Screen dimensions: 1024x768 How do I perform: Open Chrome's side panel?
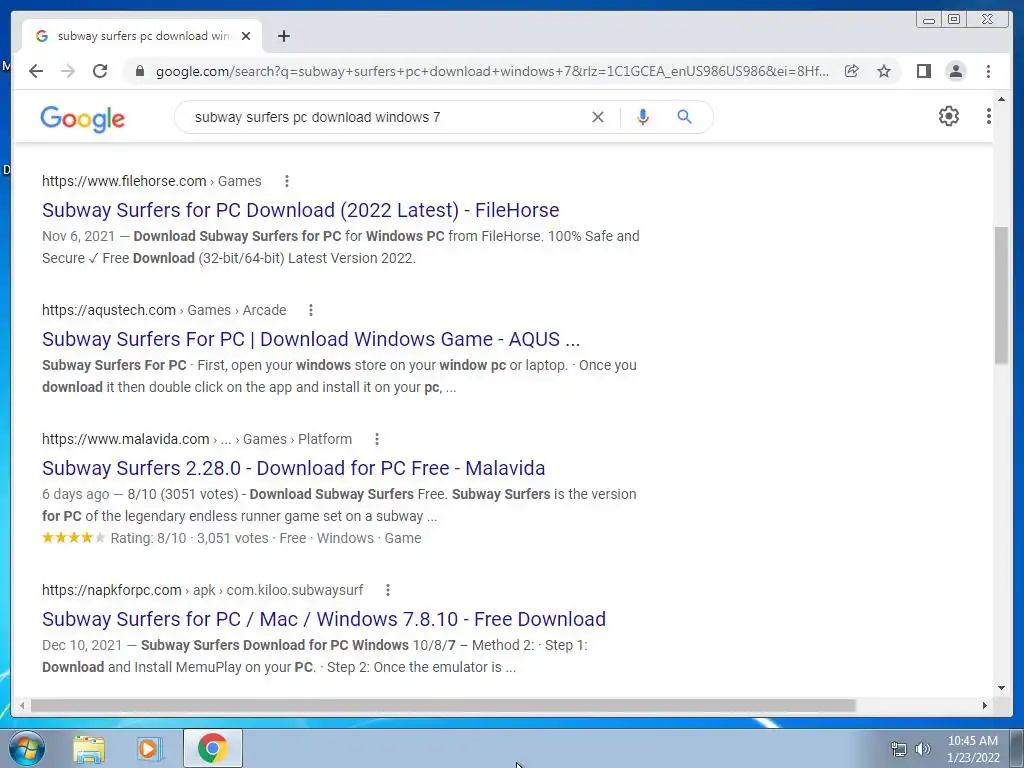[x=923, y=71]
